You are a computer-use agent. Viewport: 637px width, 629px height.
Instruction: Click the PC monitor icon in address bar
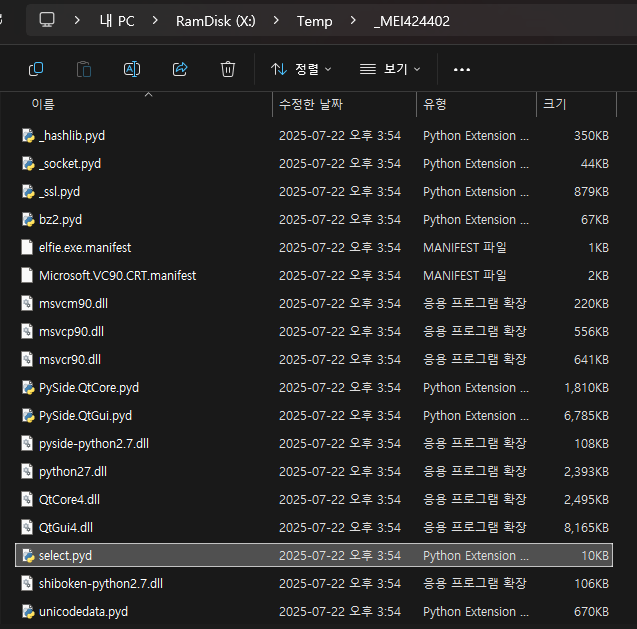pos(47,20)
